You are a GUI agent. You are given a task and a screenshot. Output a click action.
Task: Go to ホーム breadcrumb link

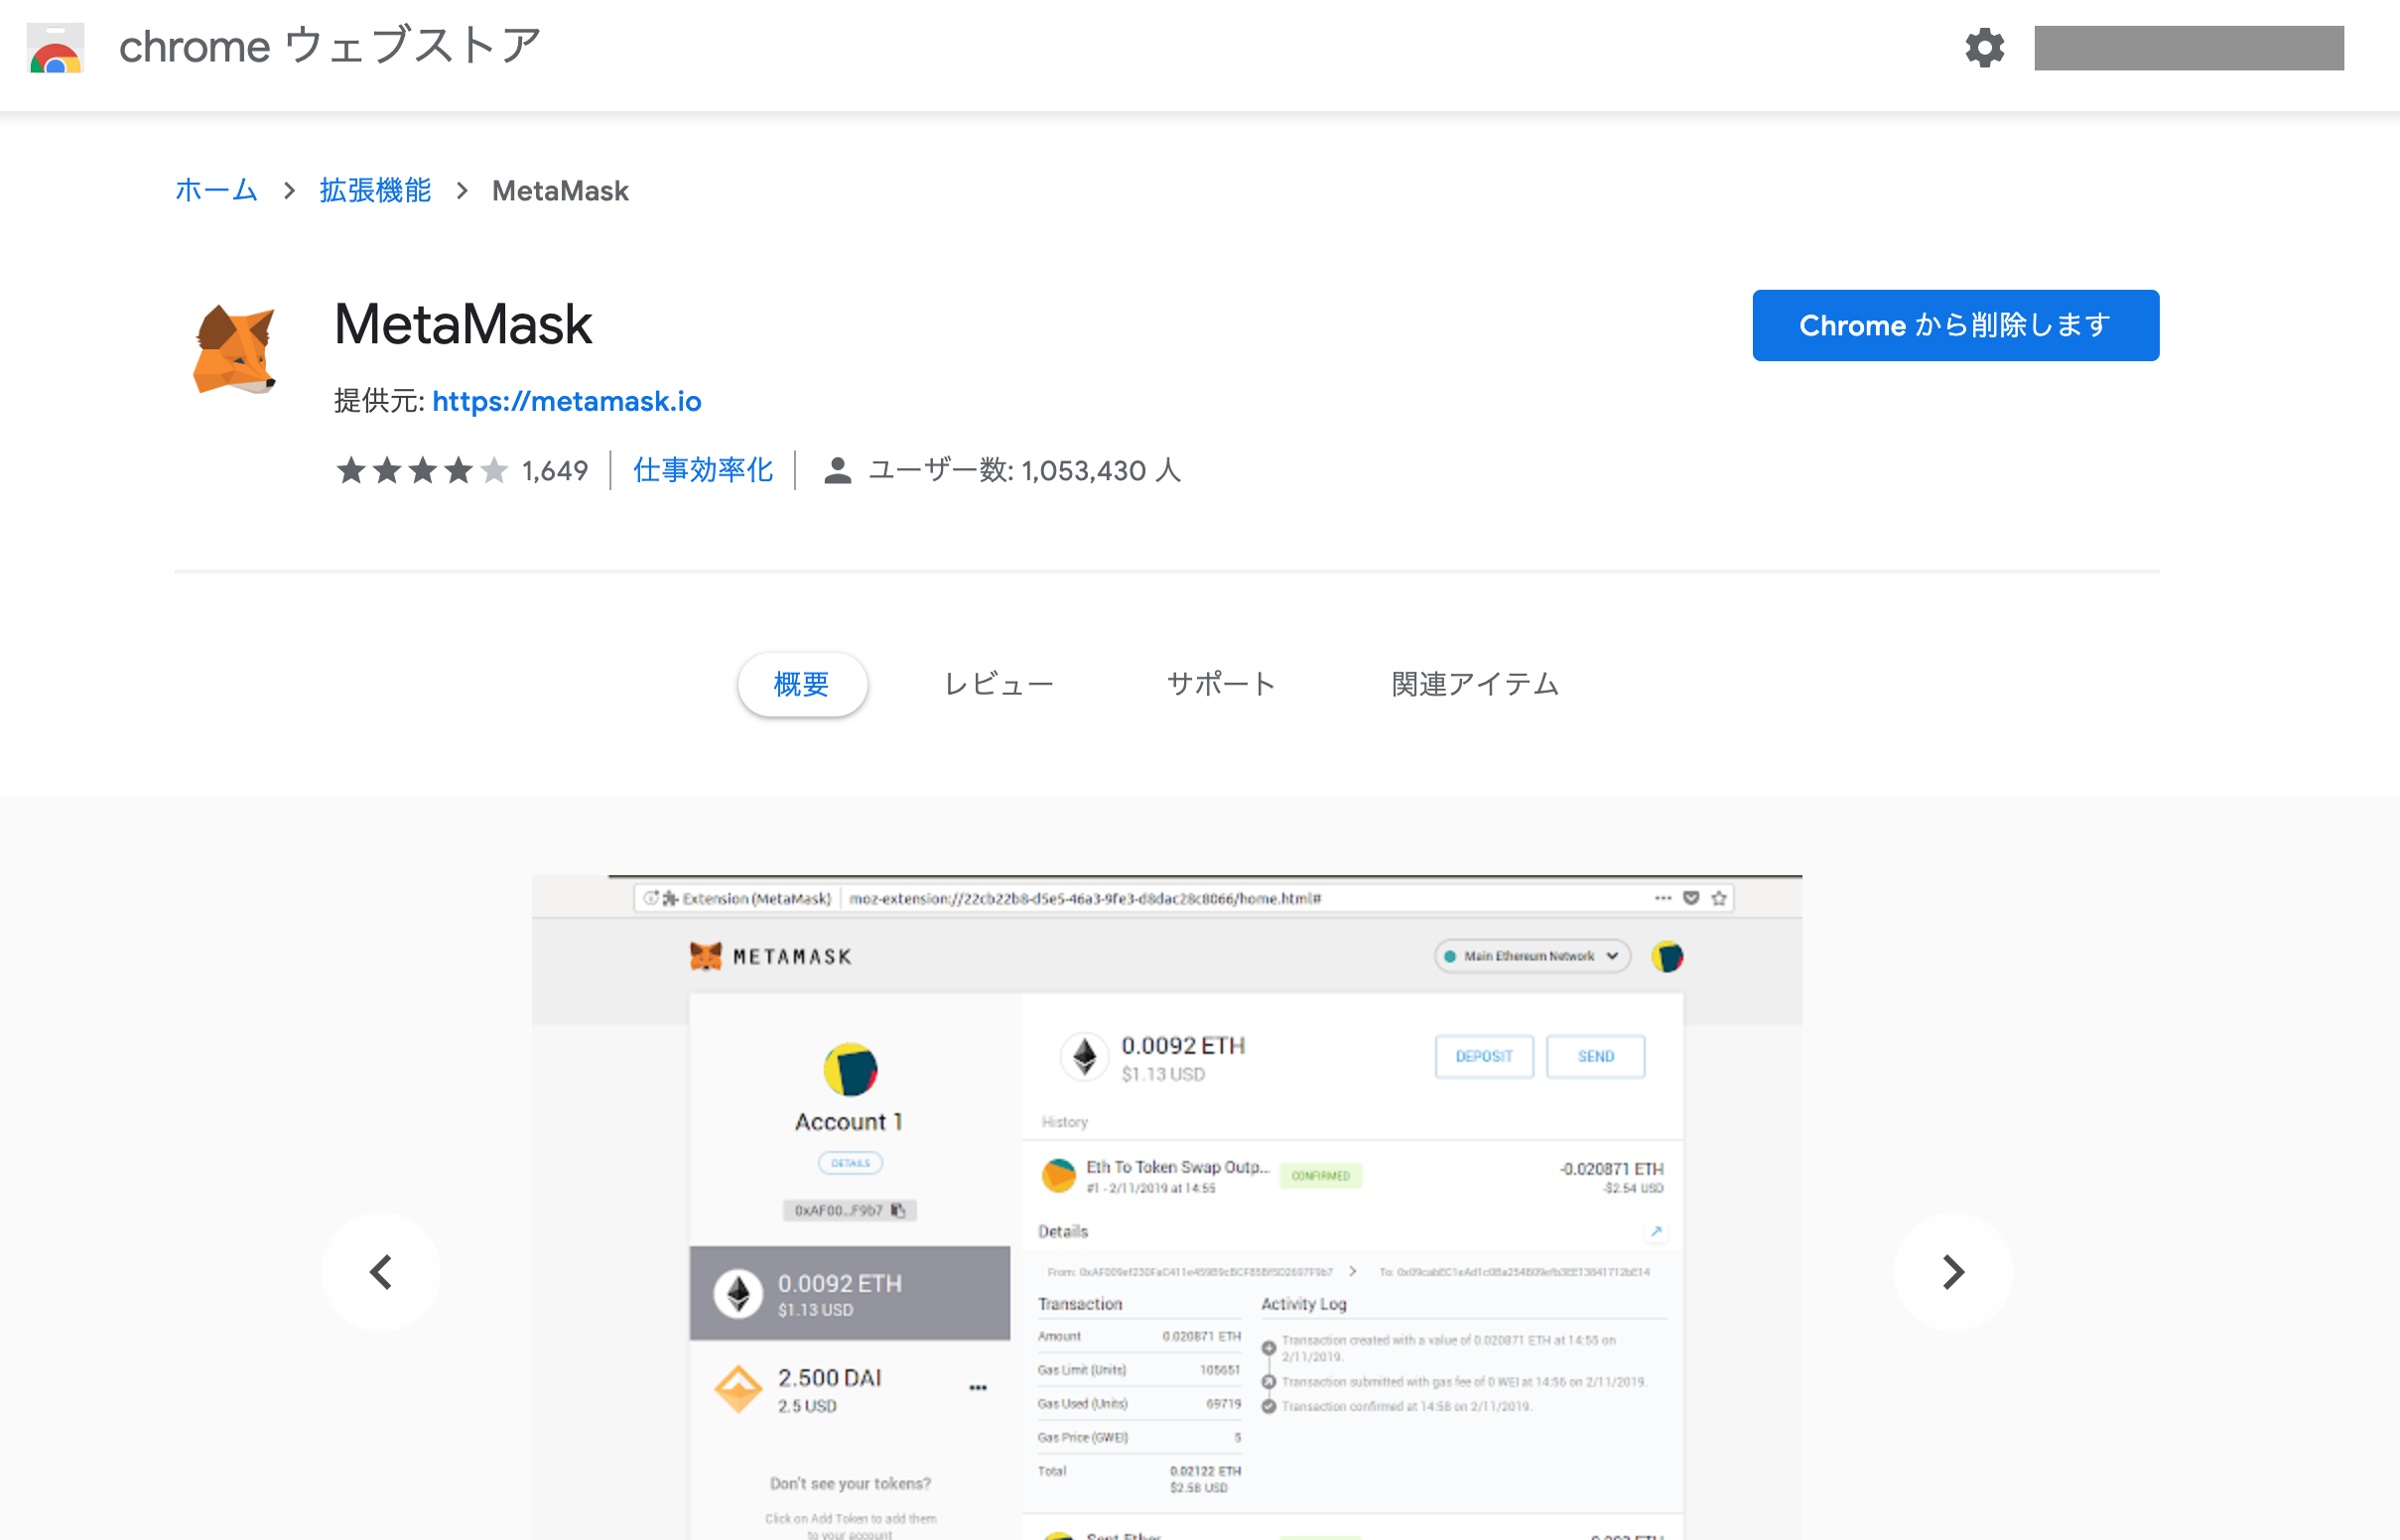(x=216, y=190)
